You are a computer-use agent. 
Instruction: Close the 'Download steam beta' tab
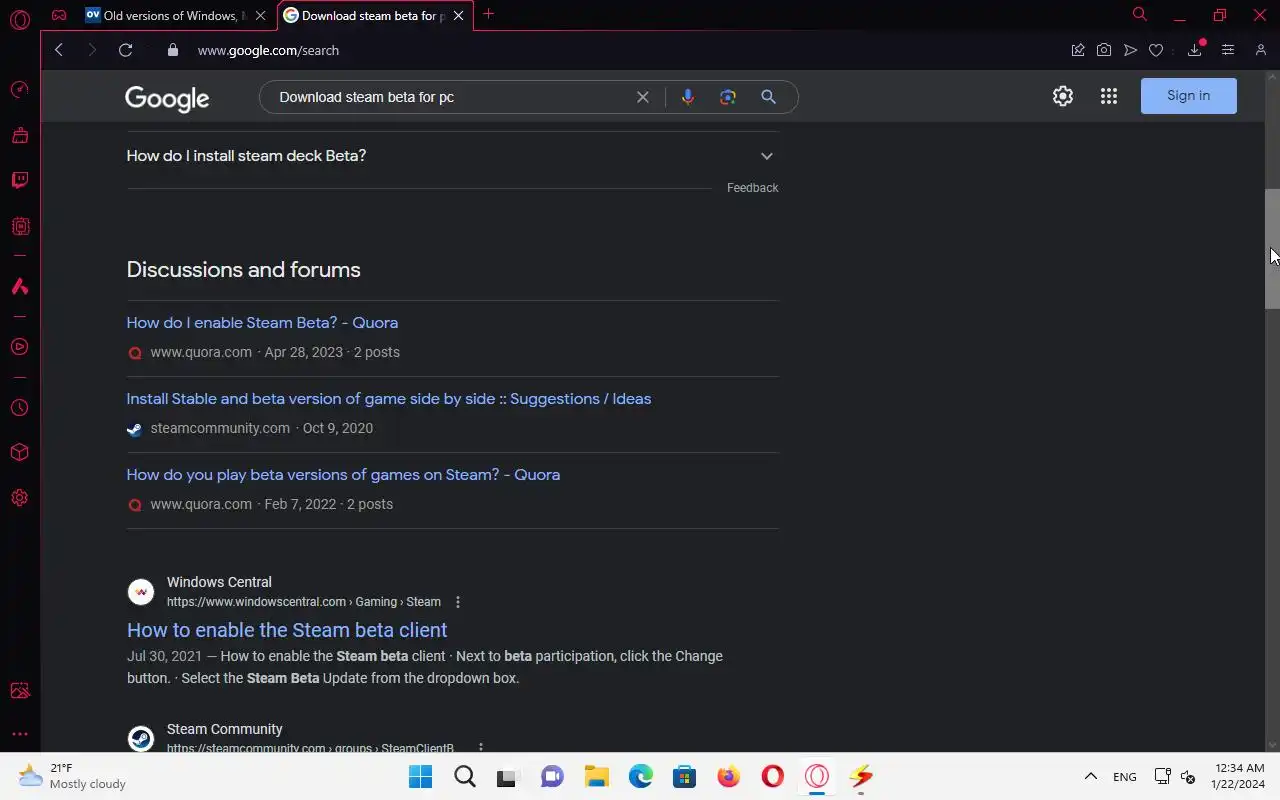coord(458,16)
